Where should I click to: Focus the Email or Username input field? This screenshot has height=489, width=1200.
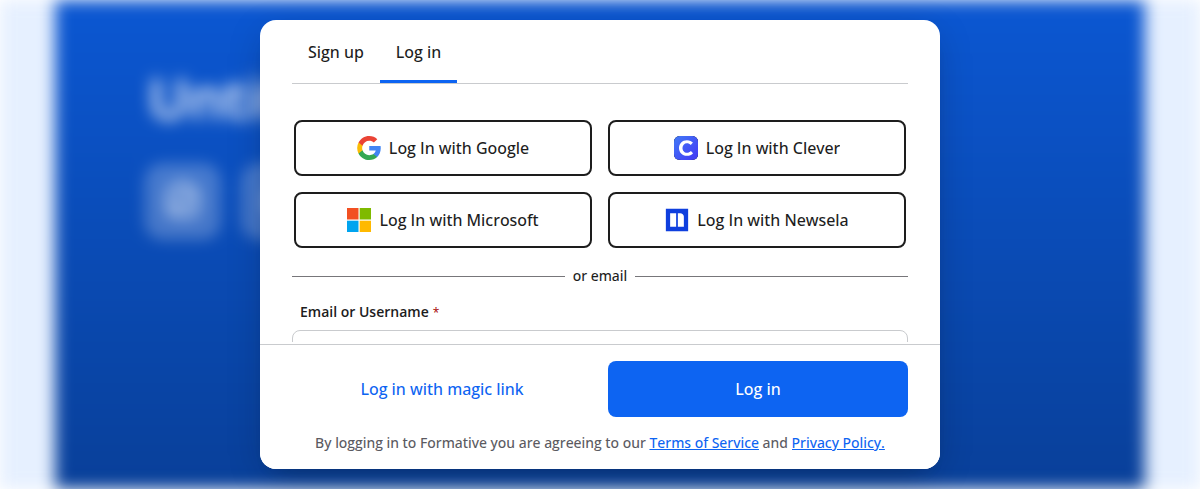tap(600, 337)
